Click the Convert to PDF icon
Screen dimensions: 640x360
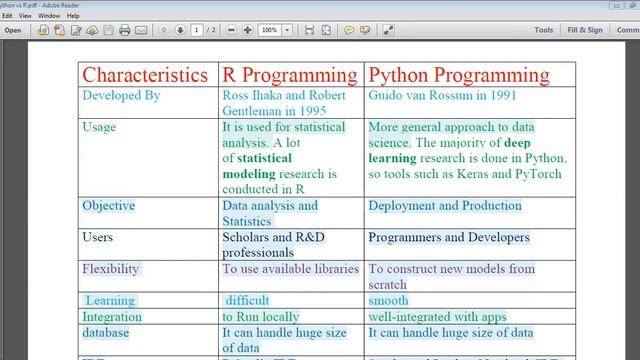click(59, 30)
